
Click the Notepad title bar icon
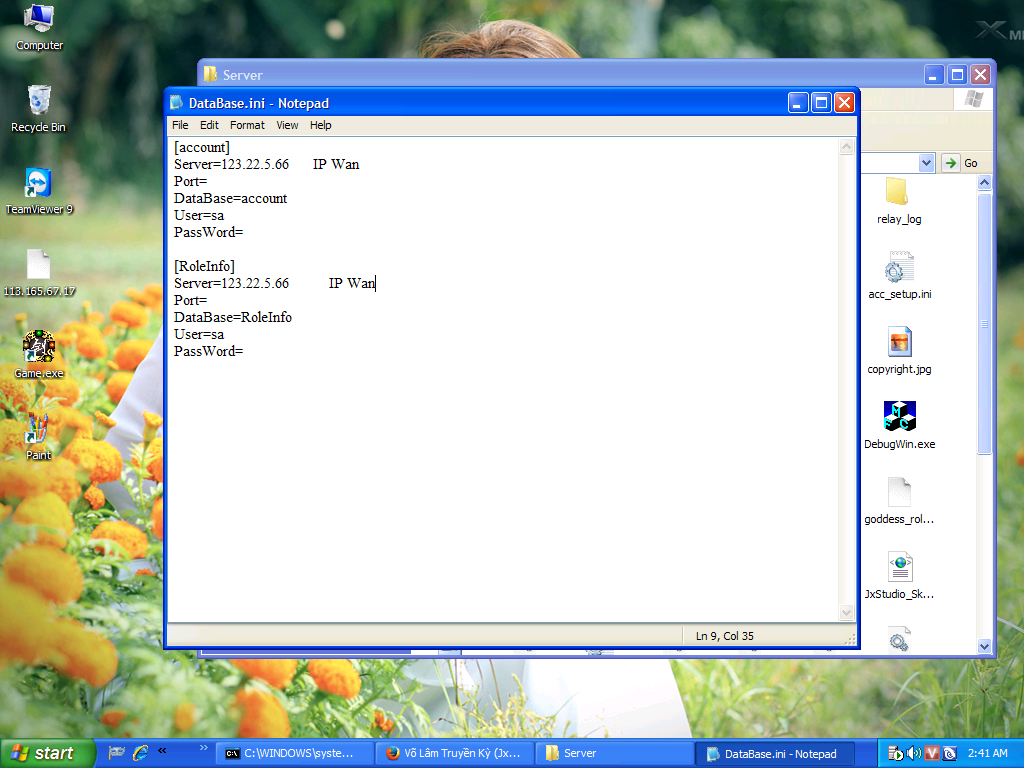click(x=176, y=103)
